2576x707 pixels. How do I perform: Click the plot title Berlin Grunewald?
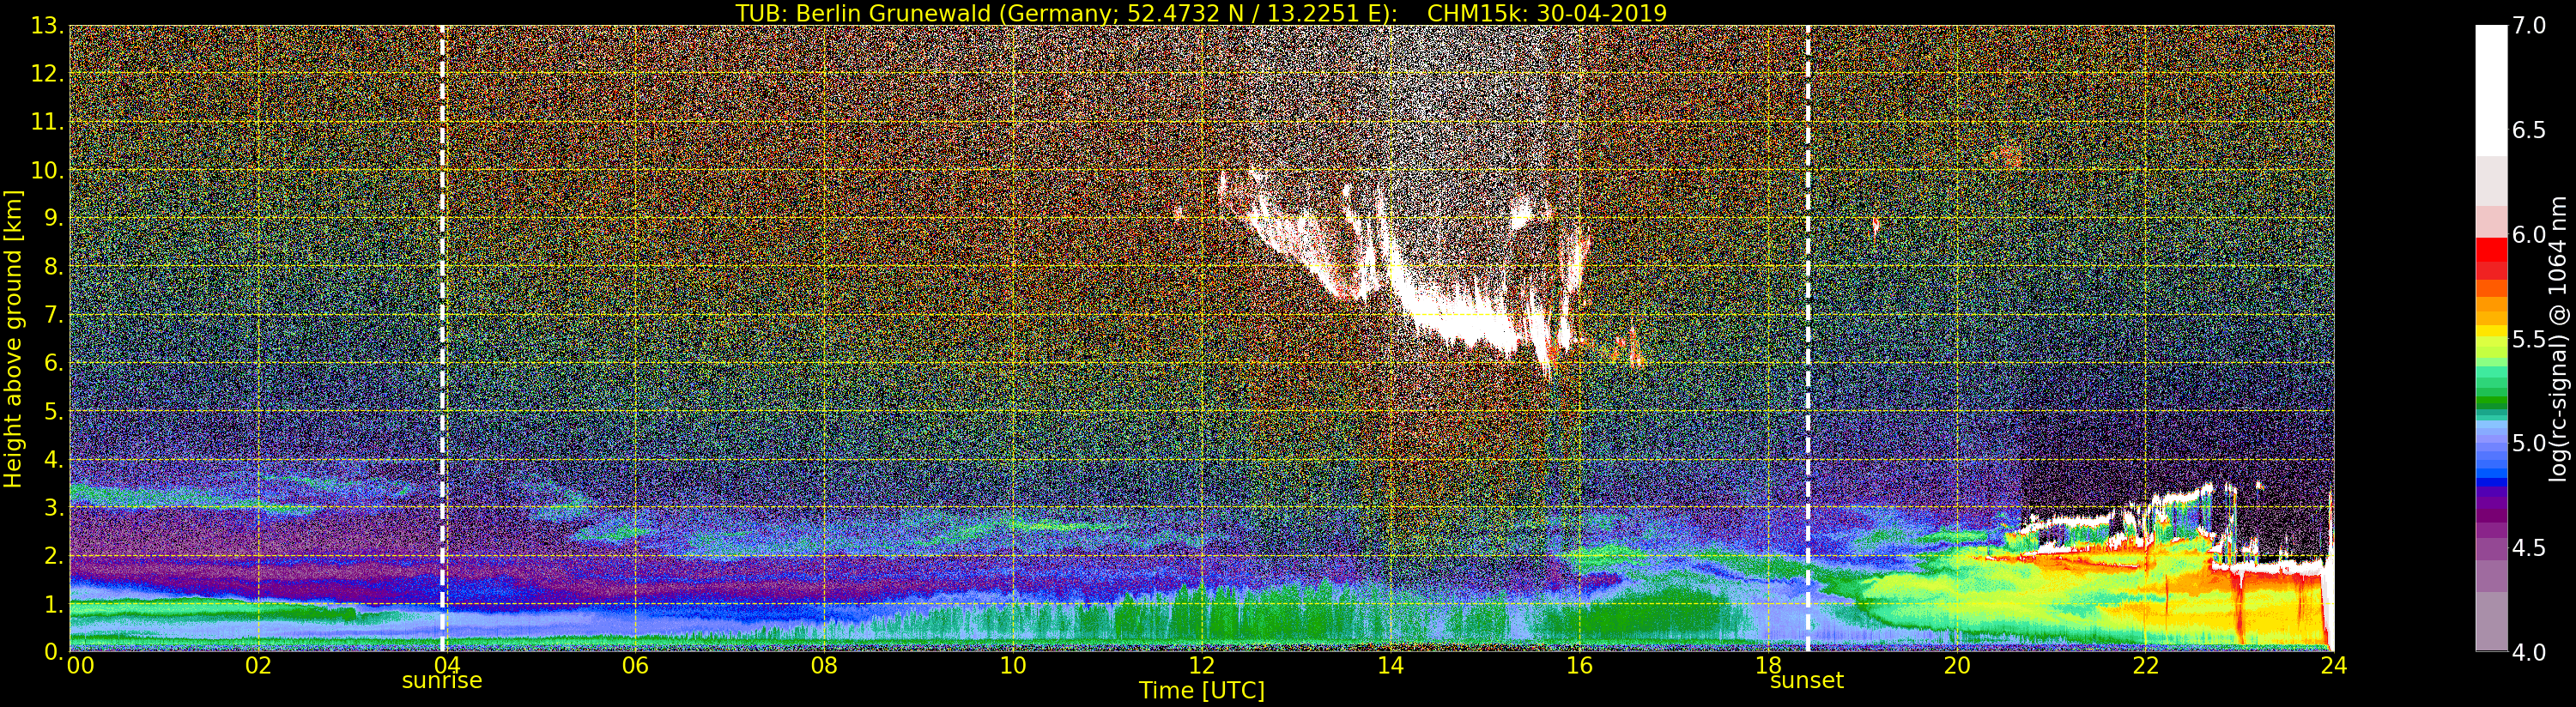[1201, 13]
